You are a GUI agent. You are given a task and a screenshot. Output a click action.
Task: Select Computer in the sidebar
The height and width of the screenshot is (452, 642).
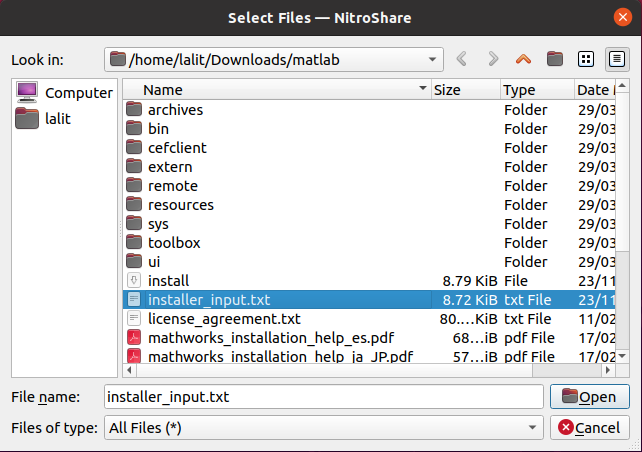coord(64,93)
